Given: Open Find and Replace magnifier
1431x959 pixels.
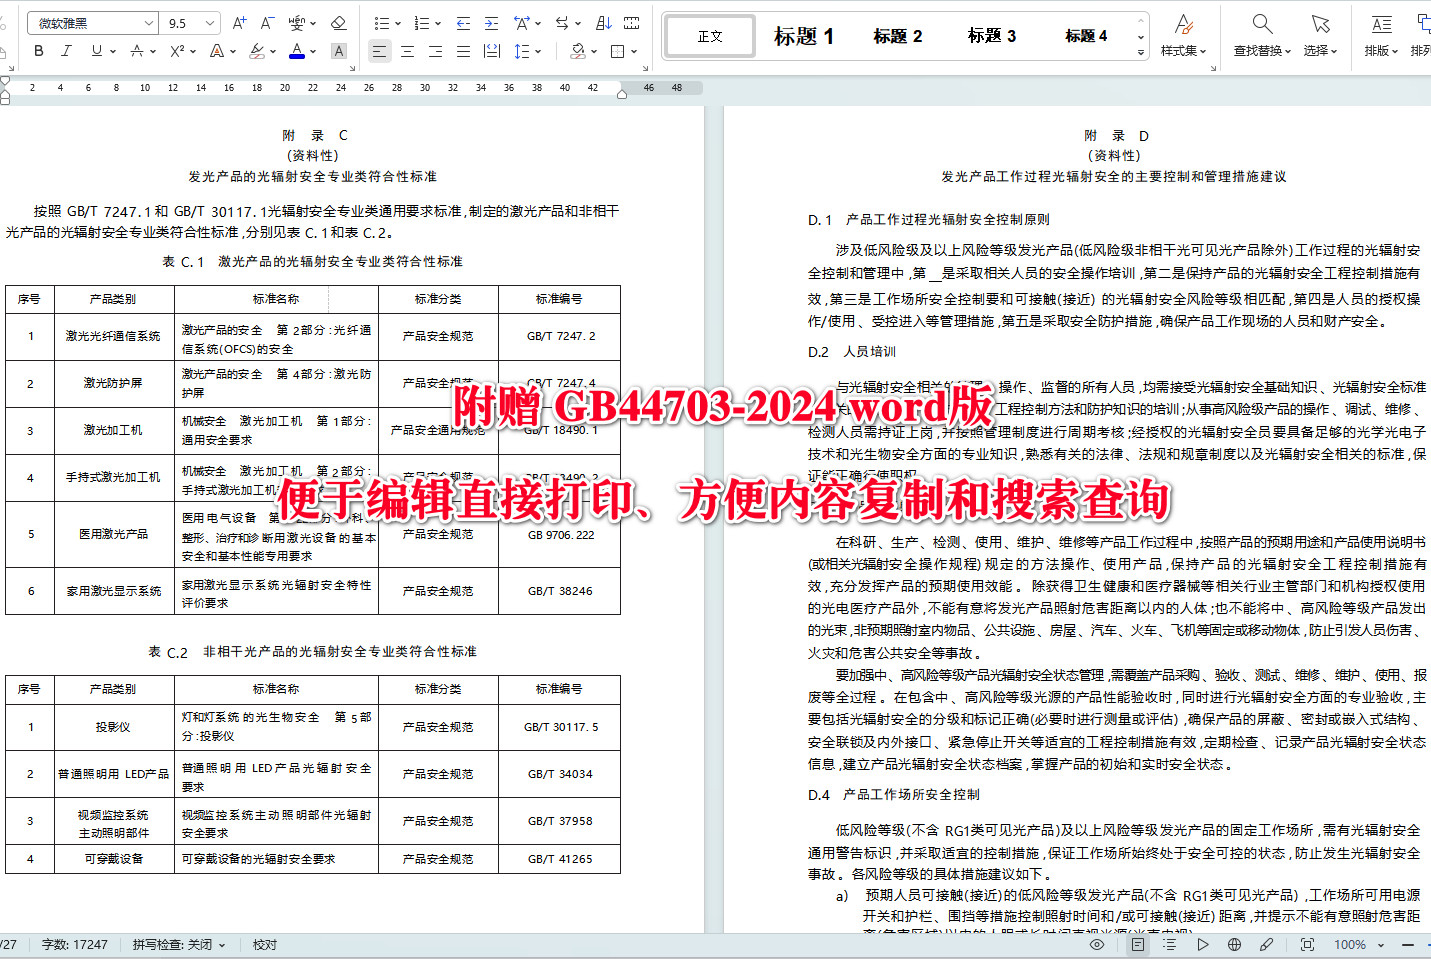Looking at the screenshot, I should pos(1262,23).
